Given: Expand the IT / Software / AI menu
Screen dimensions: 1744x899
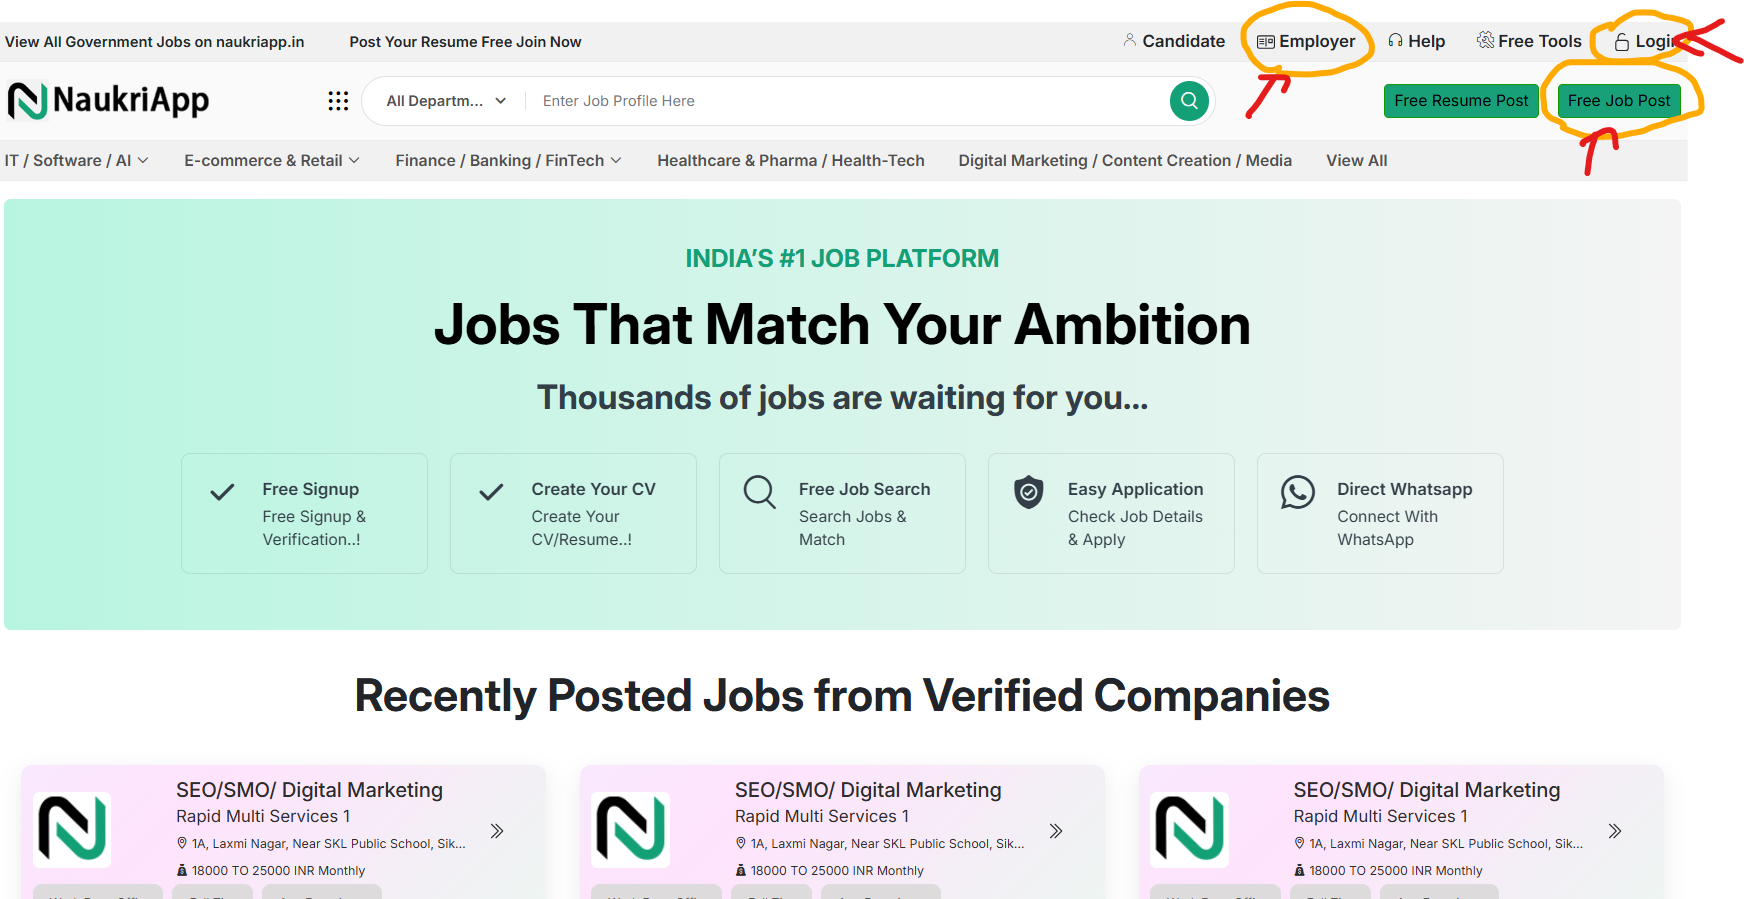Looking at the screenshot, I should 77,161.
